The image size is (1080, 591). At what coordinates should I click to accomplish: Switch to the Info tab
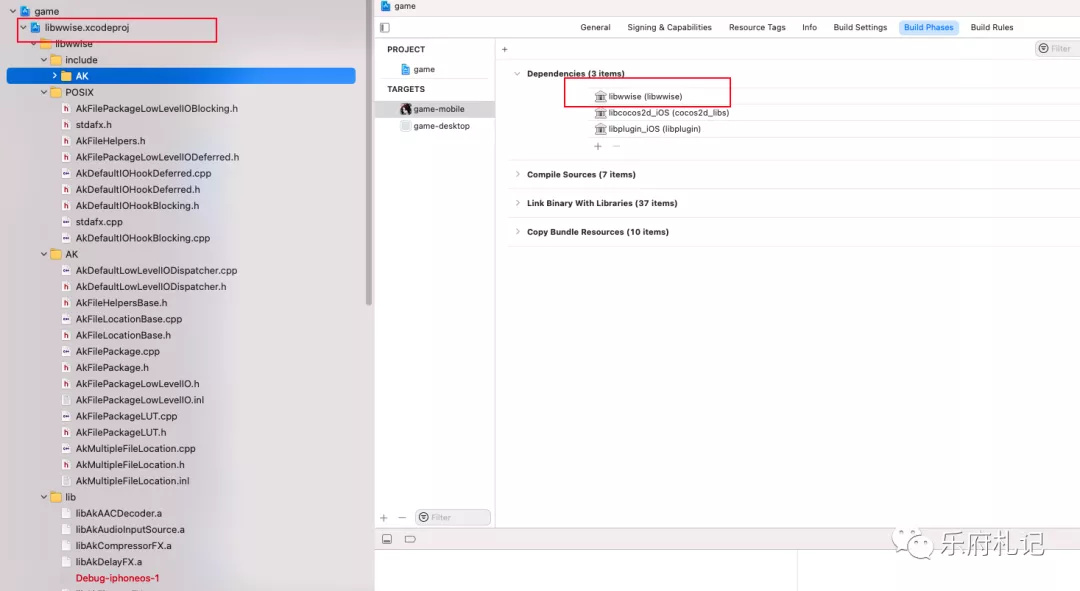[x=809, y=28]
